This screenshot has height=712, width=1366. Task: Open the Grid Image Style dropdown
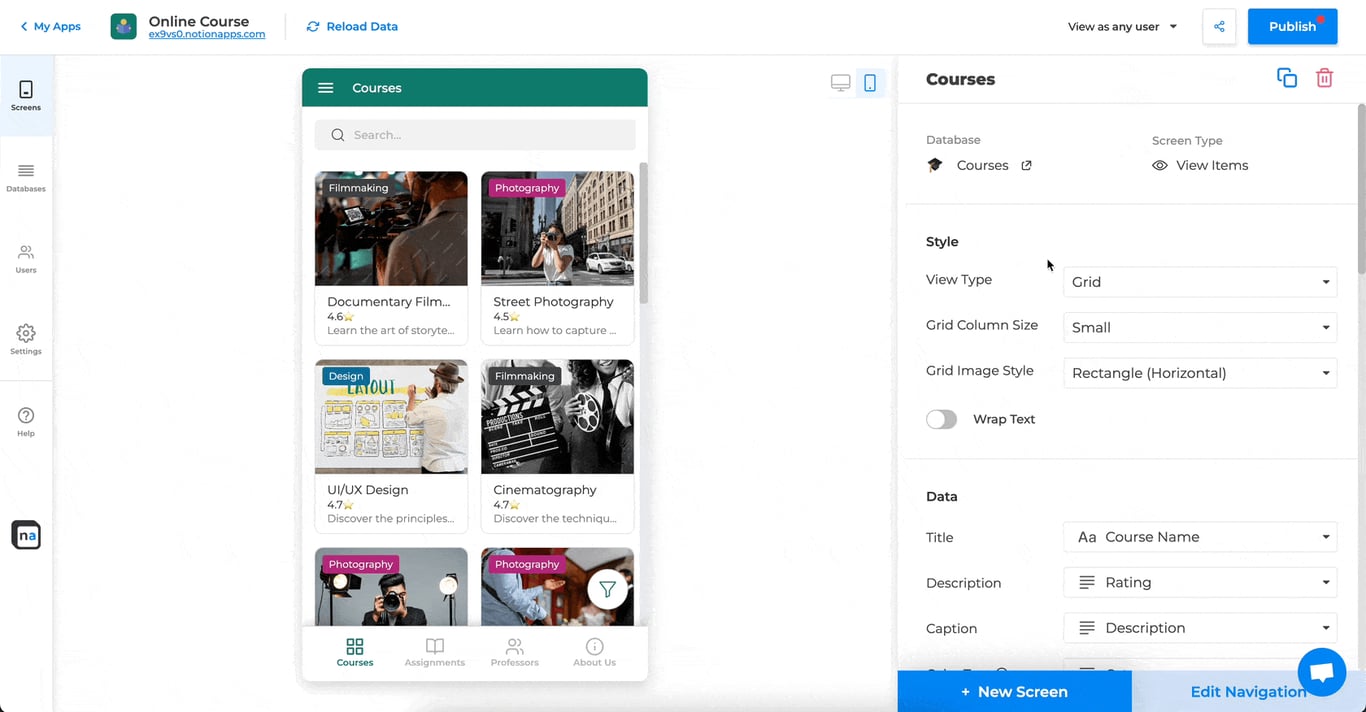pyautogui.click(x=1200, y=373)
